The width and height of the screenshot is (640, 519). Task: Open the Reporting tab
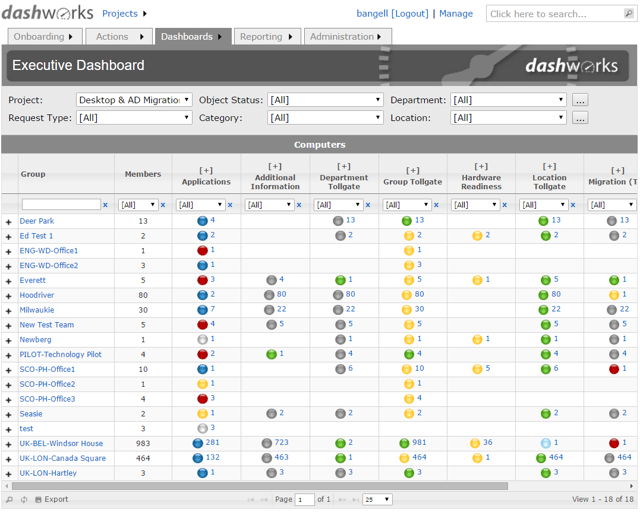[267, 37]
